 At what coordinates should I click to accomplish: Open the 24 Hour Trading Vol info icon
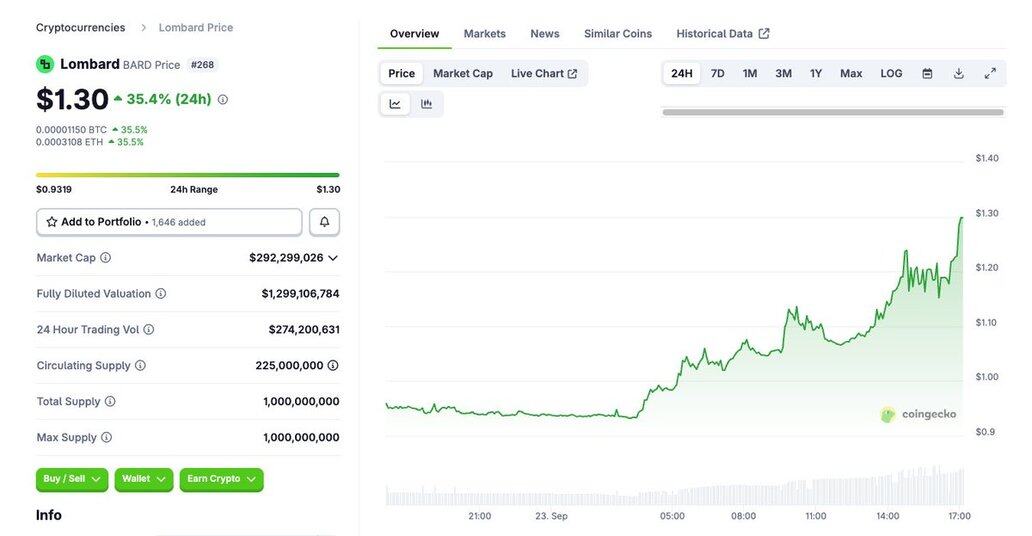149,329
